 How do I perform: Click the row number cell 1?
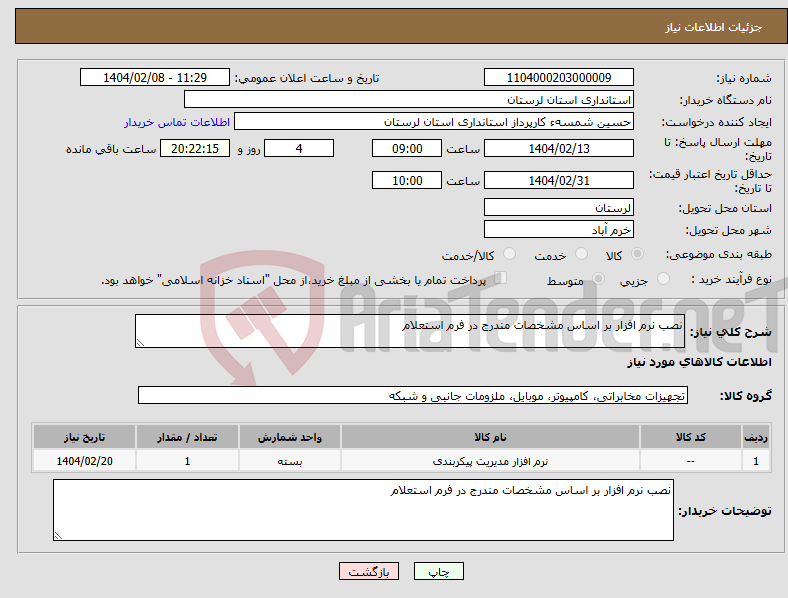756,461
